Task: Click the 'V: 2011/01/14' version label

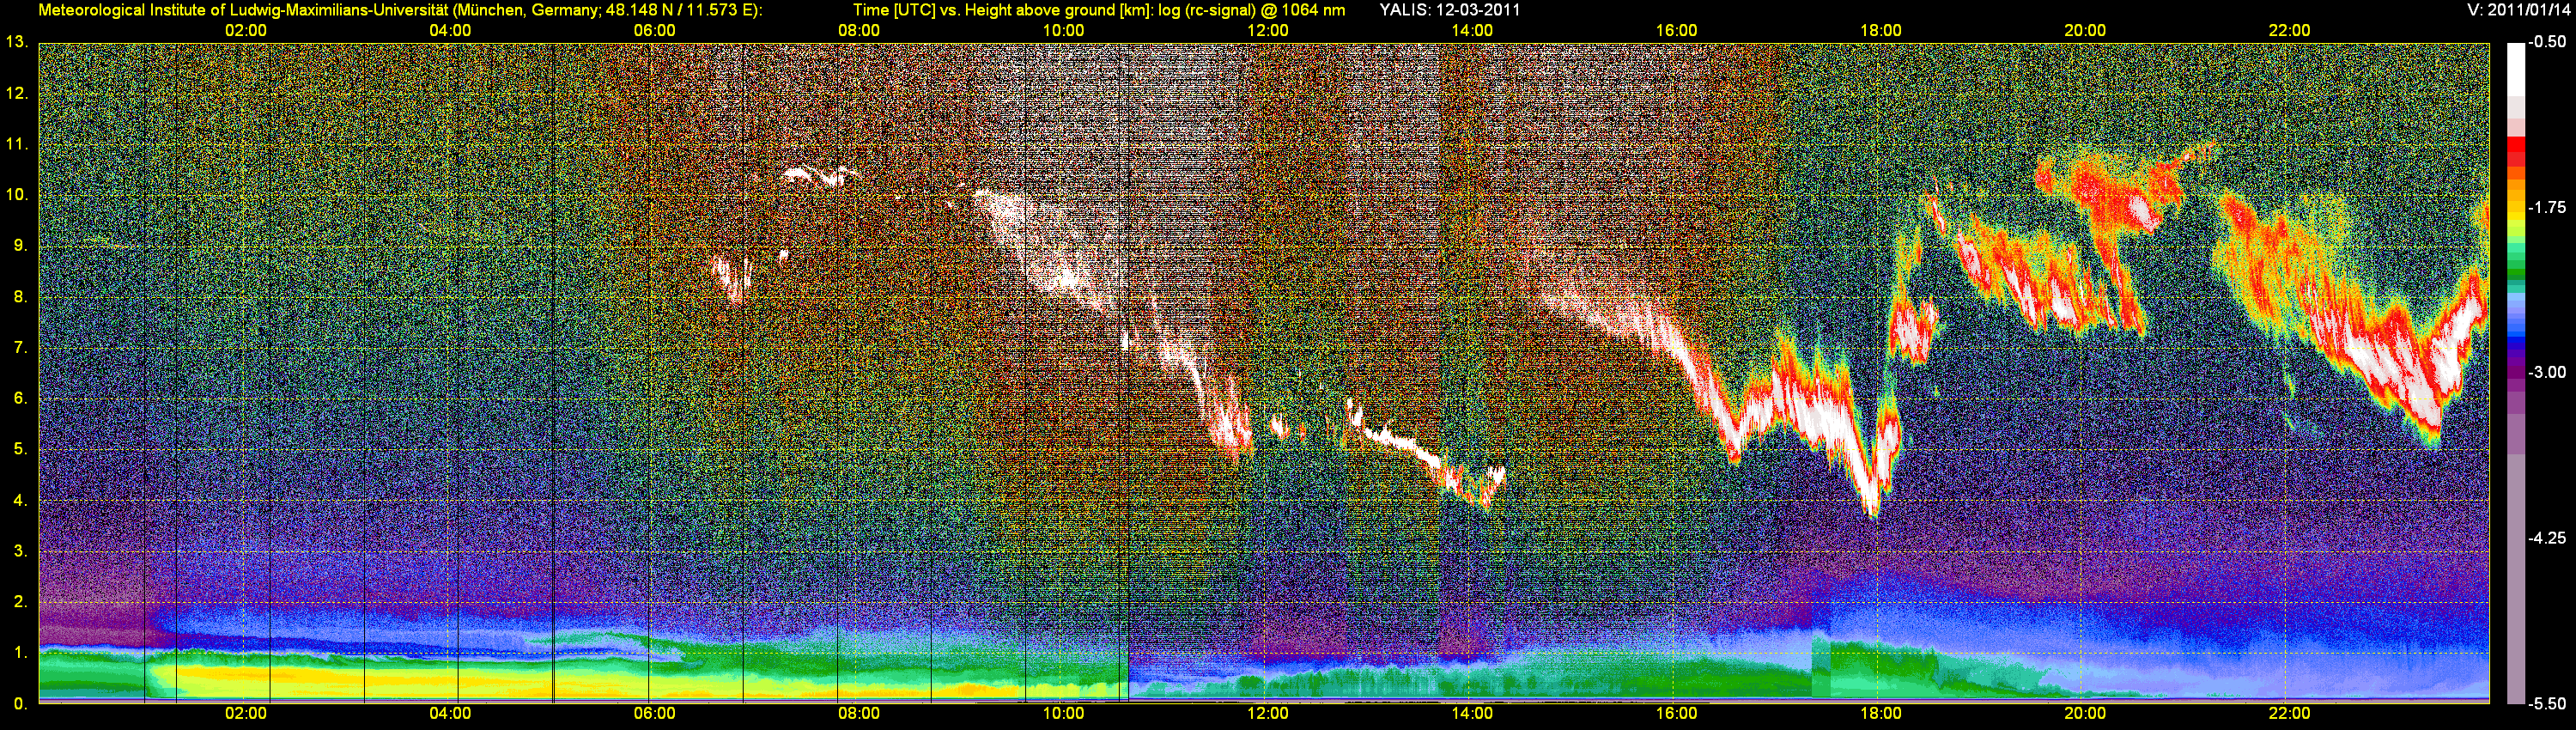Action: [x=2516, y=10]
